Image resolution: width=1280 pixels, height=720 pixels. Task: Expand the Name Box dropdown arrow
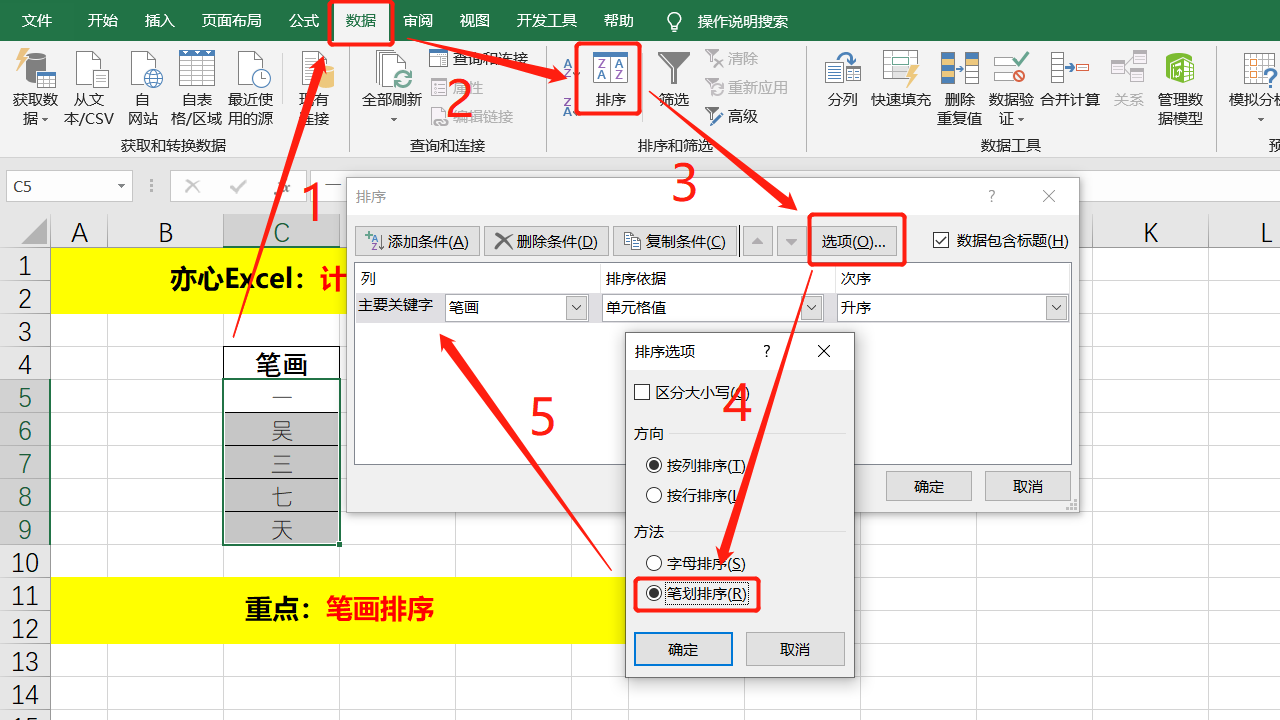121,186
